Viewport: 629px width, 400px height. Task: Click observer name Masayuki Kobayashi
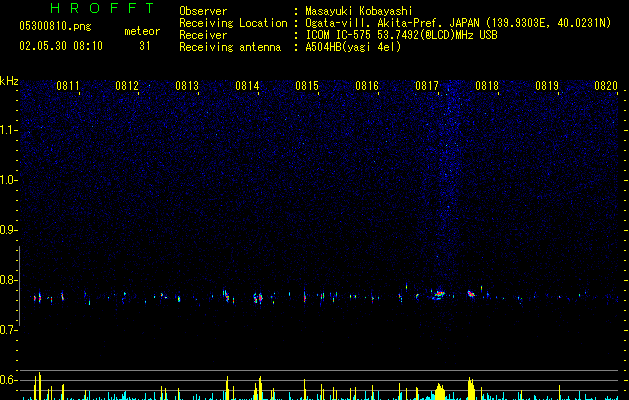point(359,11)
